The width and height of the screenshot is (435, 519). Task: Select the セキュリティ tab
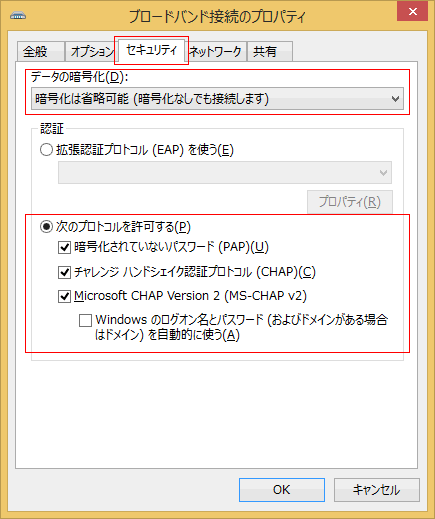point(152,50)
